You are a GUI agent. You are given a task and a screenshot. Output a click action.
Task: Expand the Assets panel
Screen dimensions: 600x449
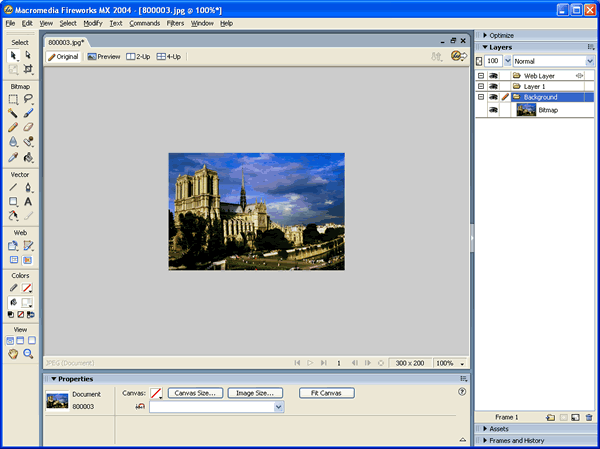coord(485,429)
